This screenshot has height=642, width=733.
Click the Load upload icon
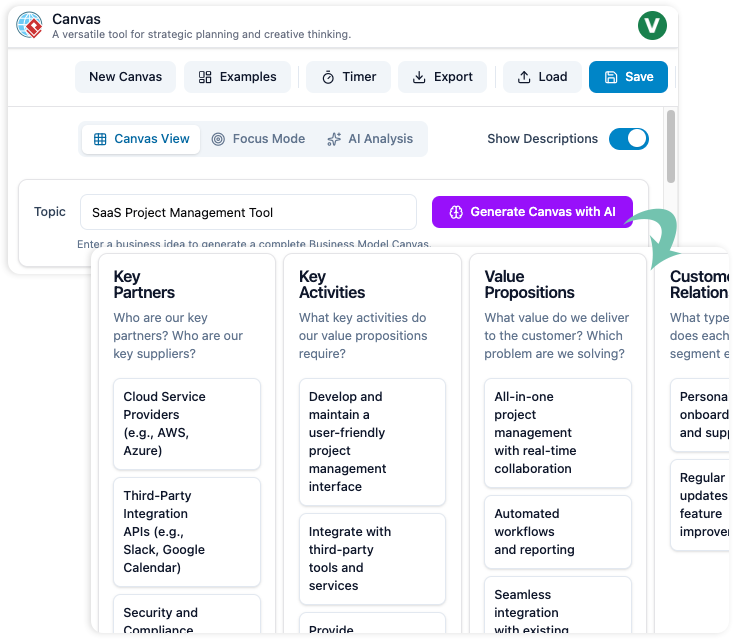click(523, 77)
